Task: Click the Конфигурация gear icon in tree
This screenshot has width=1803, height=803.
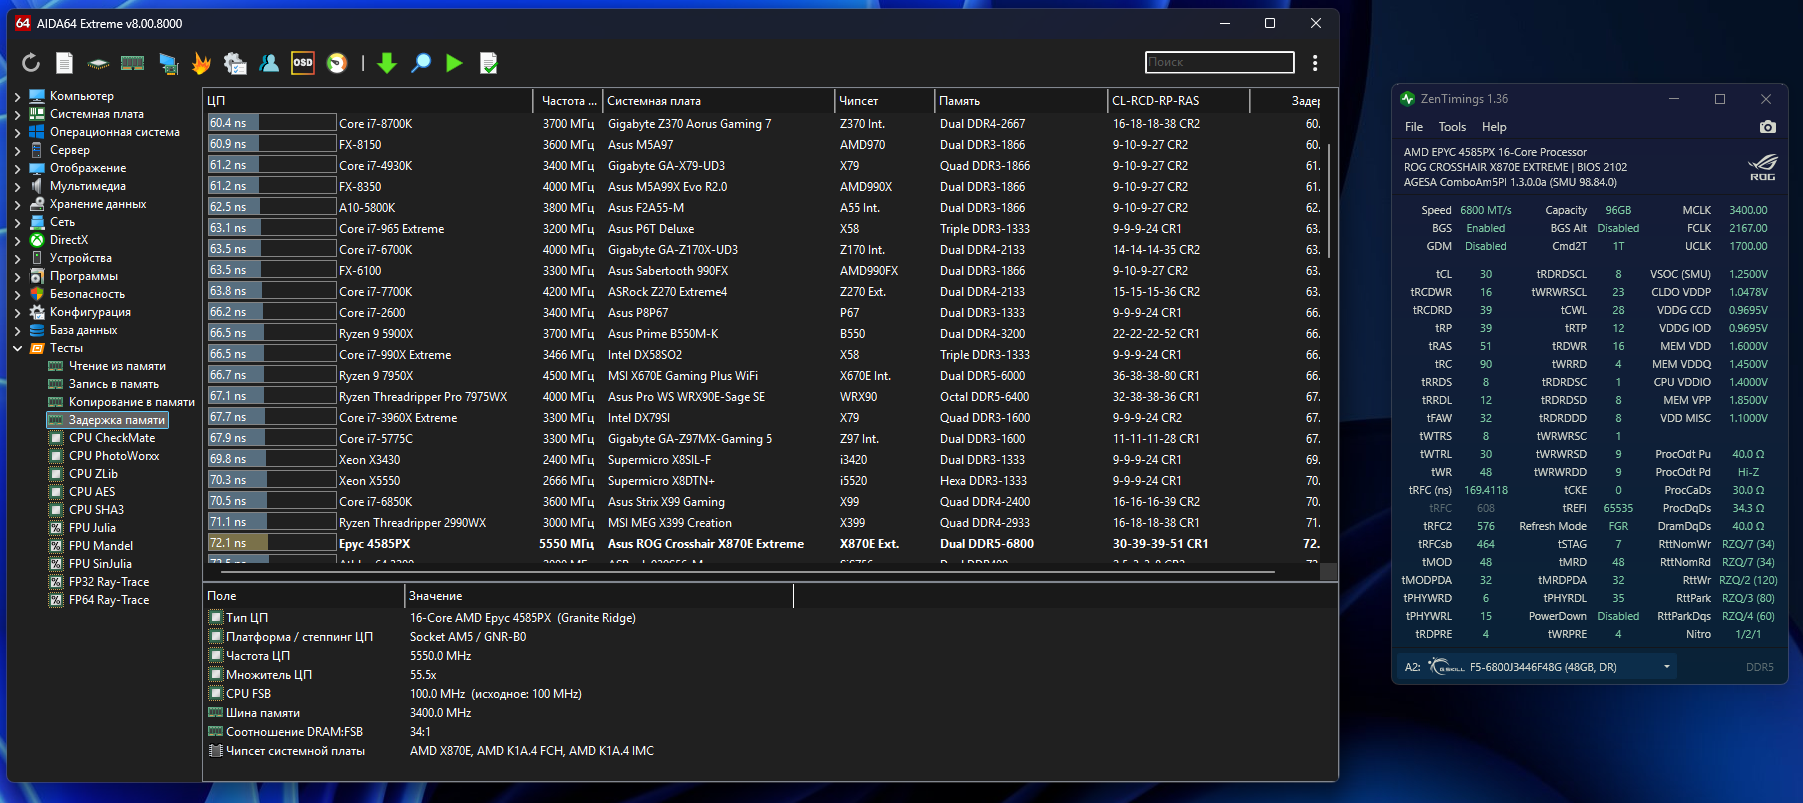Action: [37, 312]
